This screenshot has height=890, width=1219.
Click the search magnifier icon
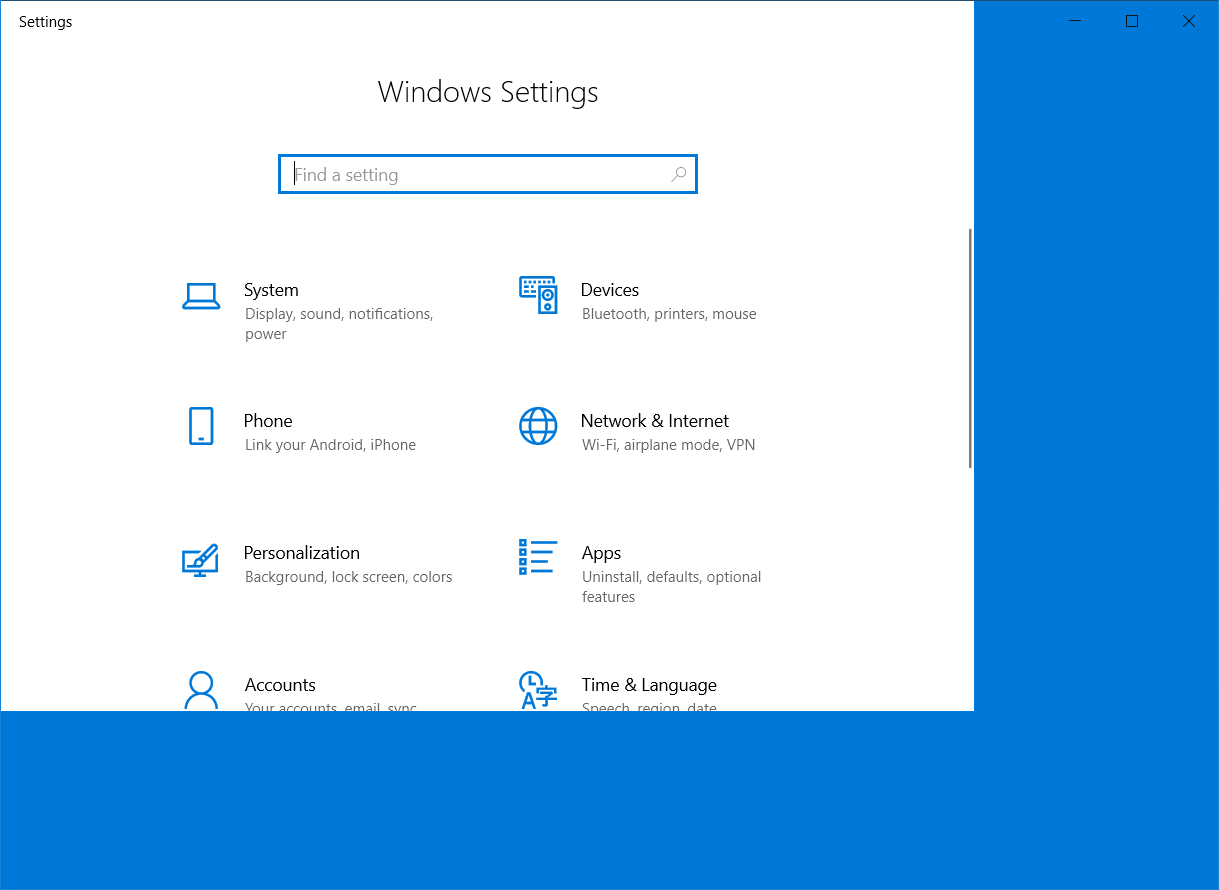(678, 175)
